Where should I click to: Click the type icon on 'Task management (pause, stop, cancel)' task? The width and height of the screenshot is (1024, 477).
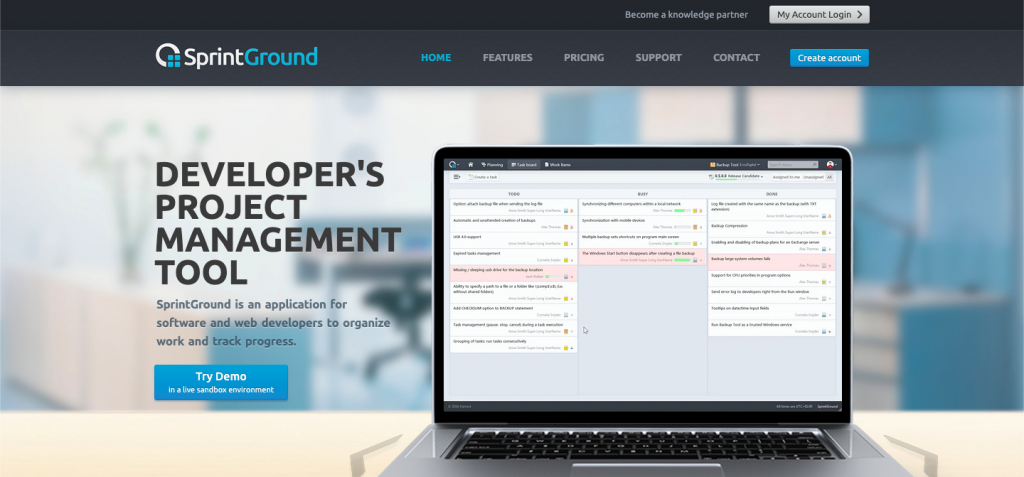pyautogui.click(x=566, y=331)
